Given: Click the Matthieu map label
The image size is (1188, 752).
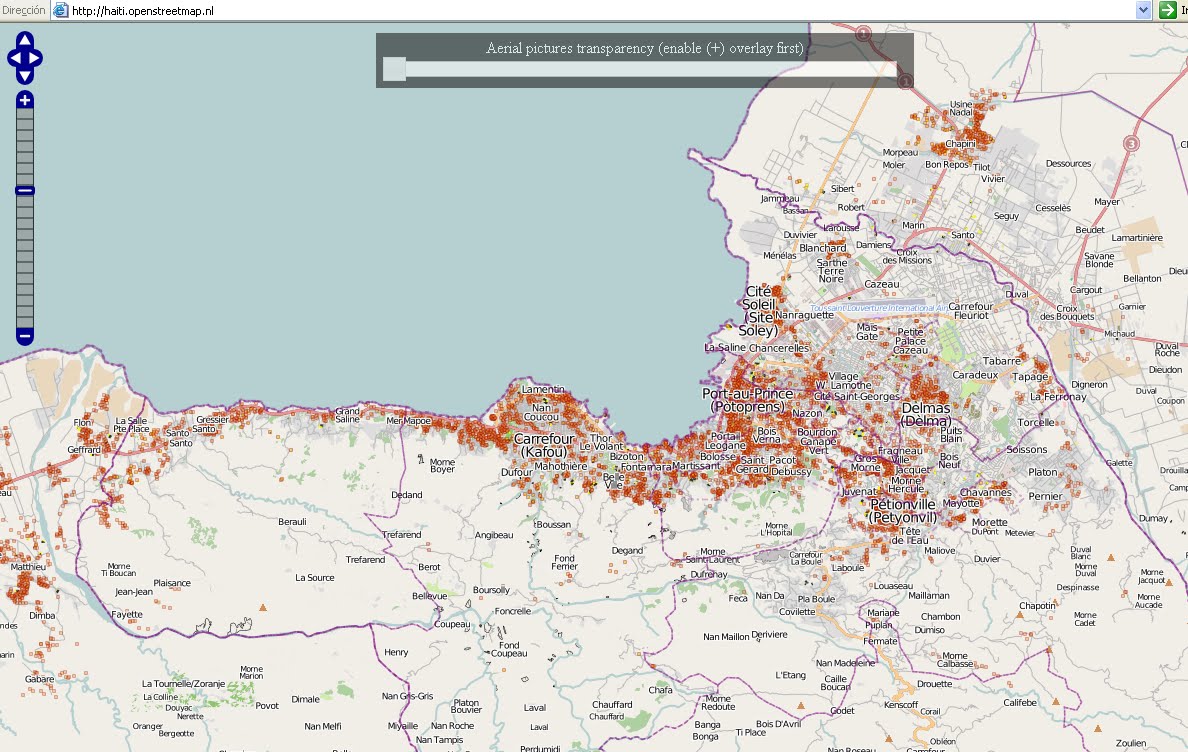Looking at the screenshot, I should (x=28, y=567).
